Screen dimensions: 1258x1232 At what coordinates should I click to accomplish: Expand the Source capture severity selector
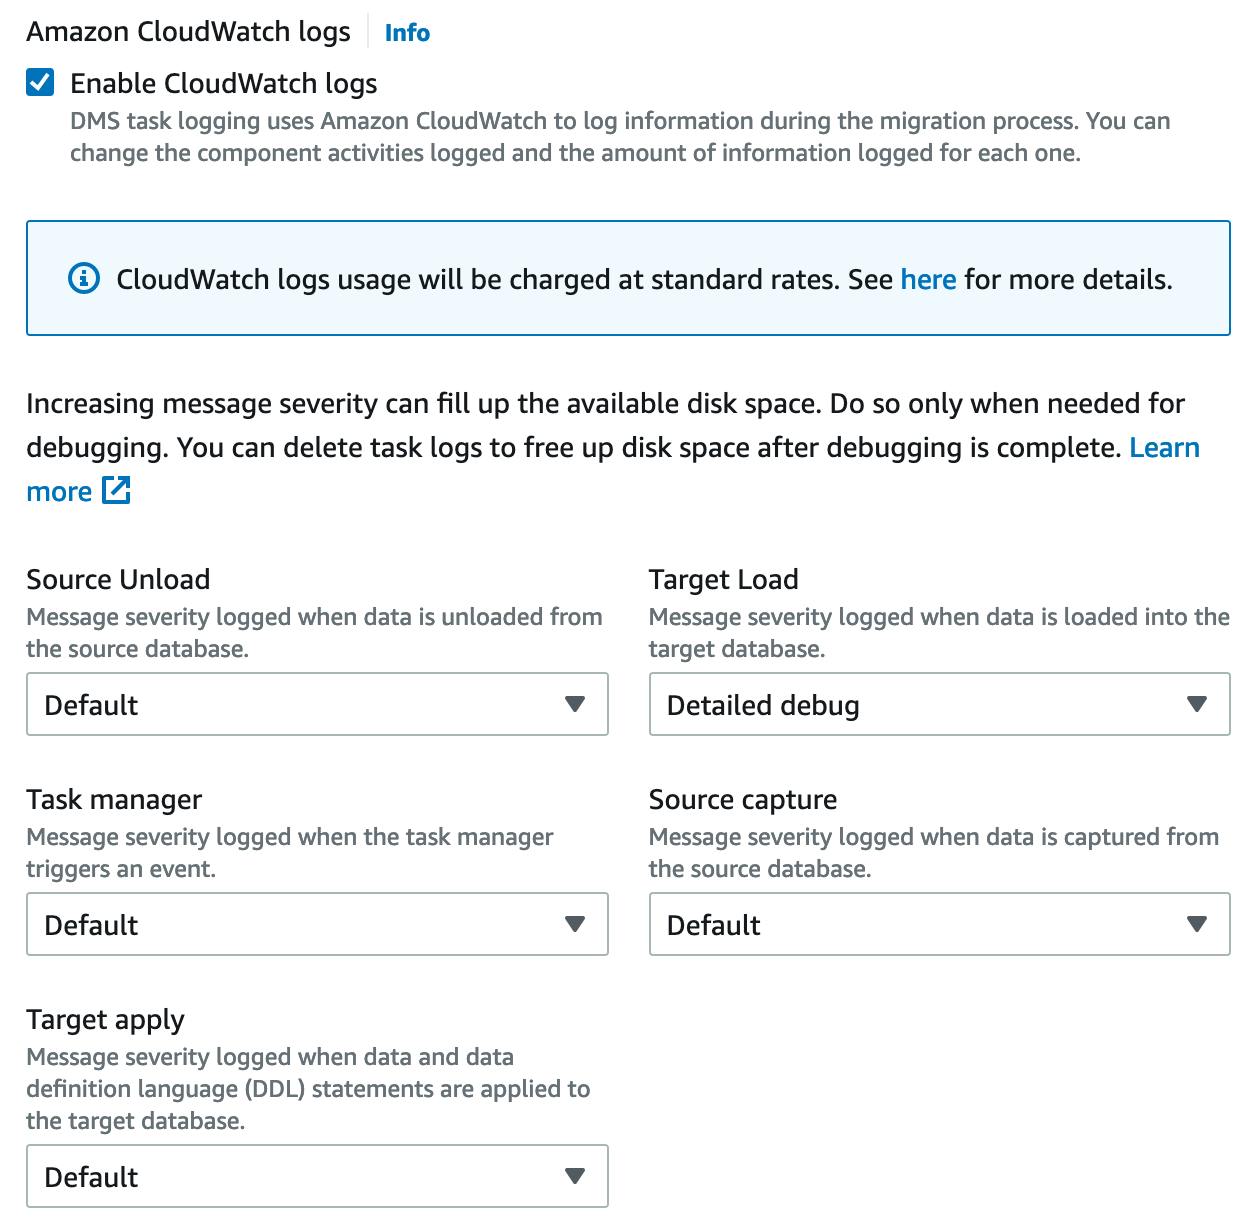(x=938, y=925)
